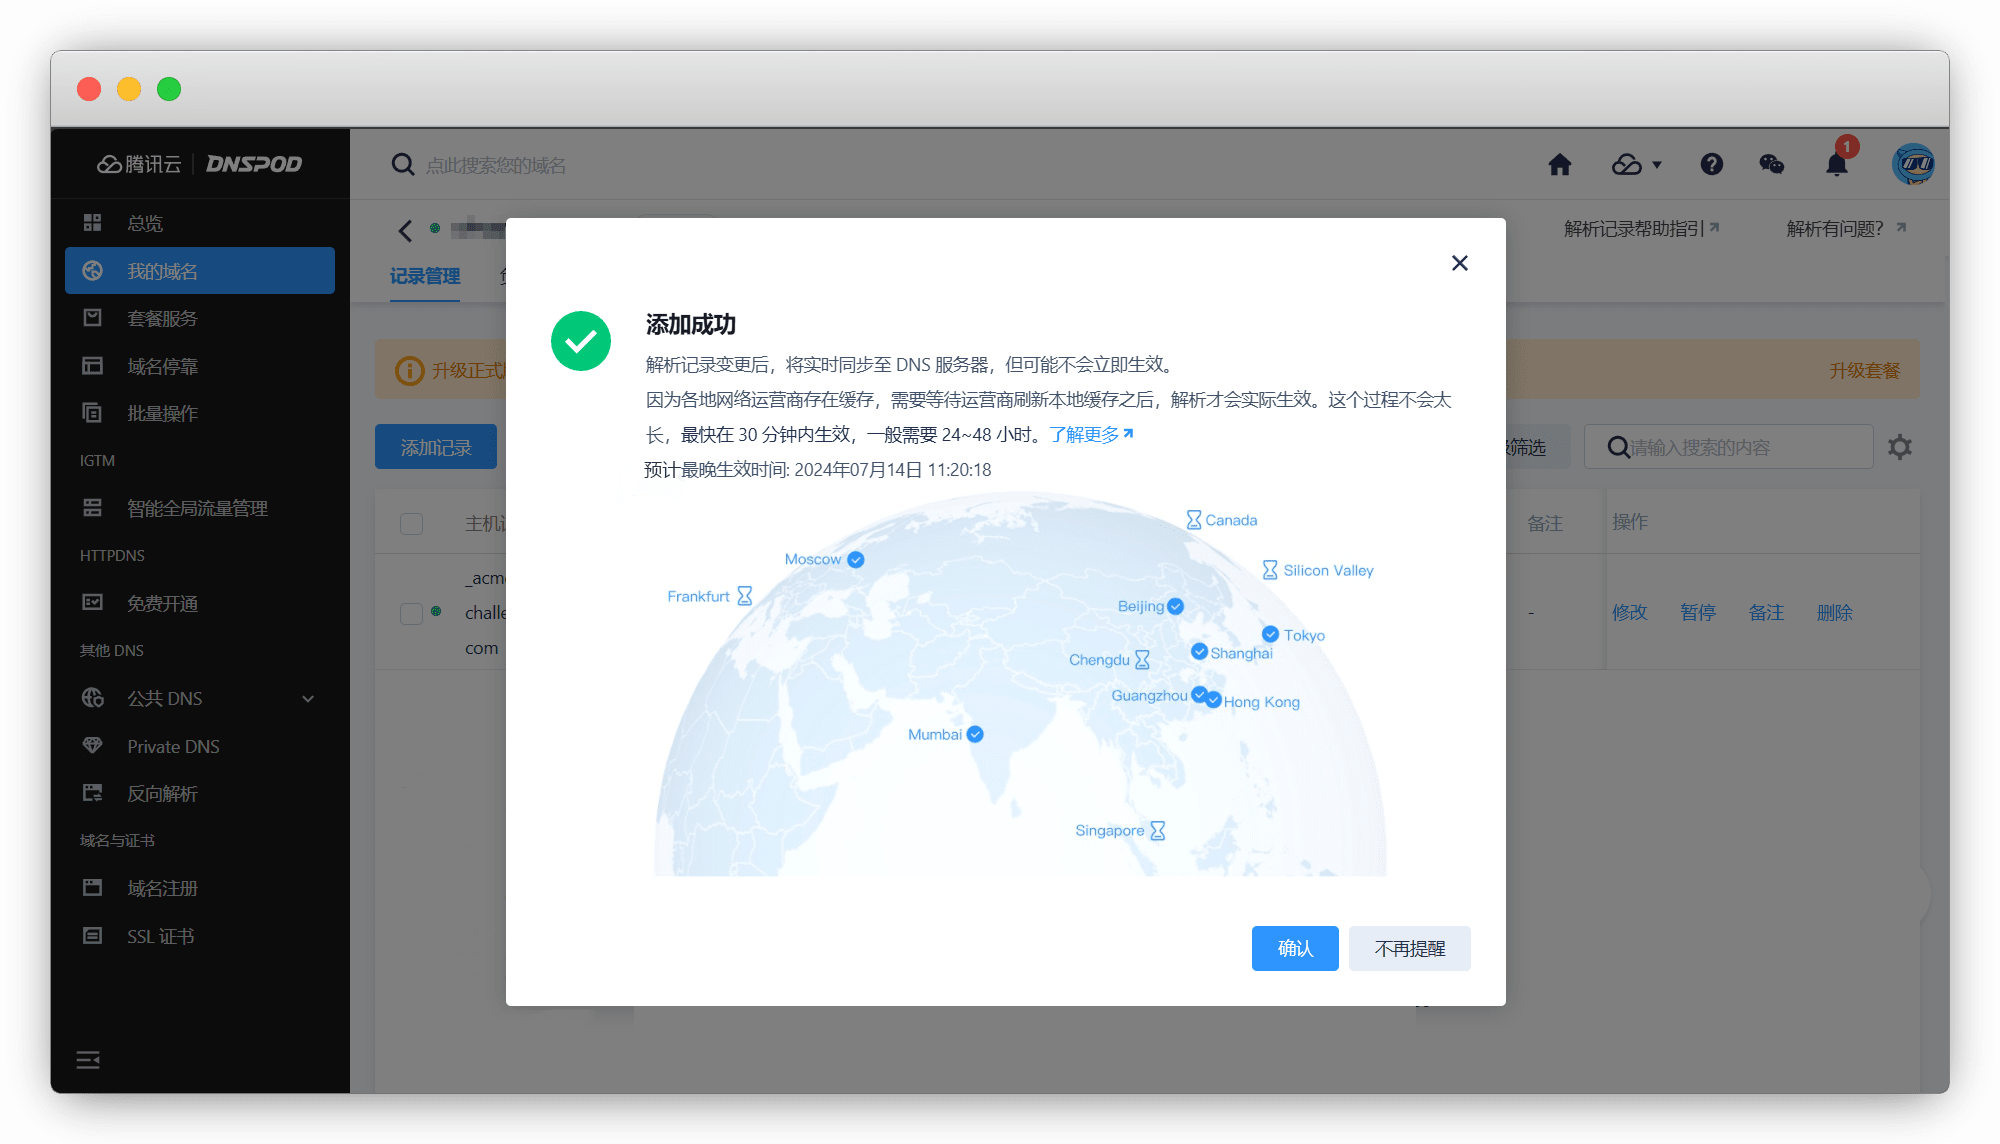
Task: Toggle the select-all checkbox in table header
Action: coord(411,524)
